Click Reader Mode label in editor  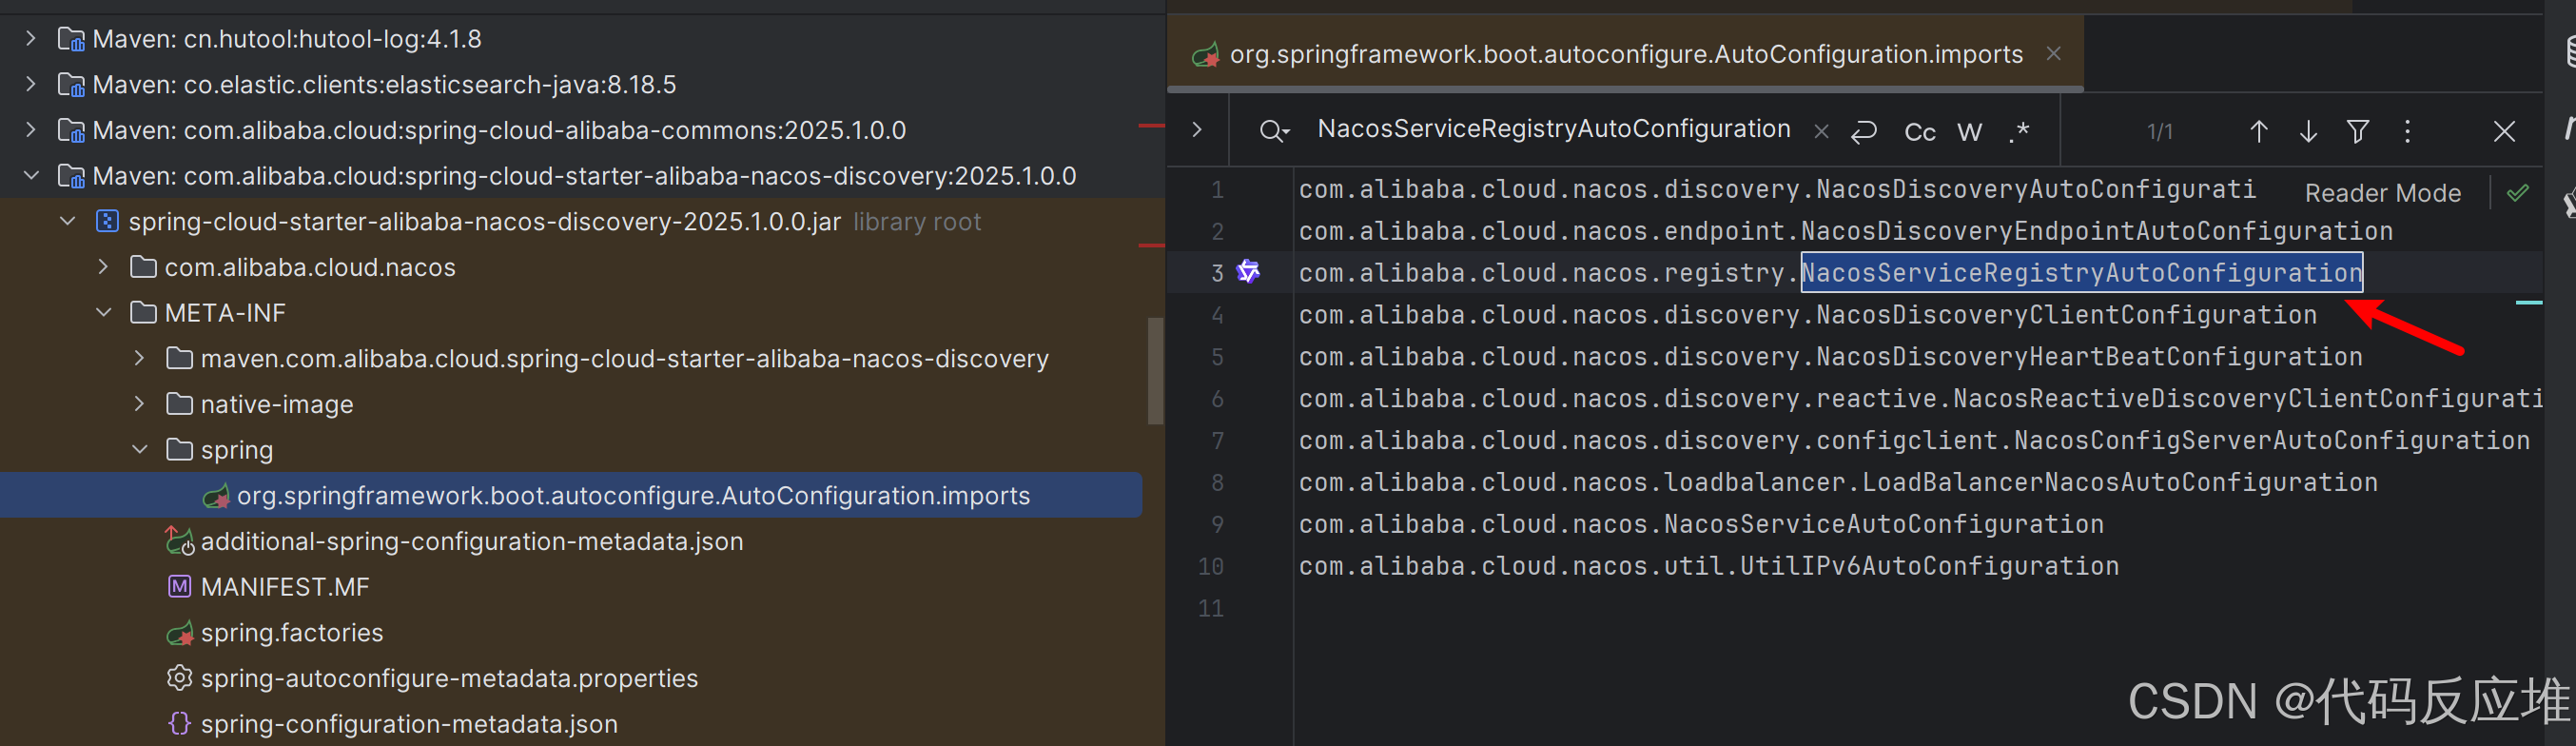point(2382,193)
